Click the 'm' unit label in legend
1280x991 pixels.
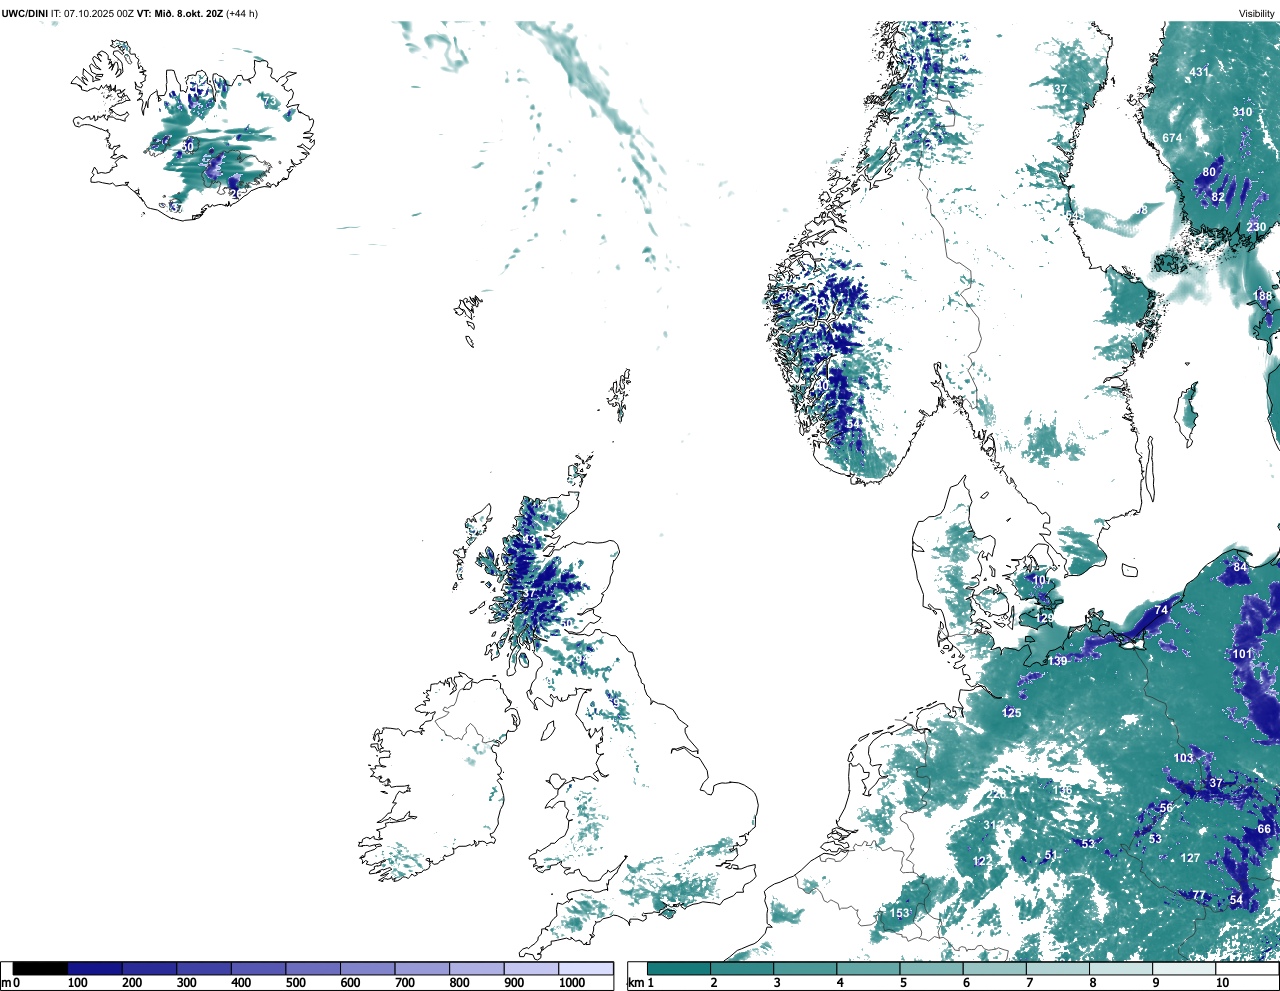6,983
